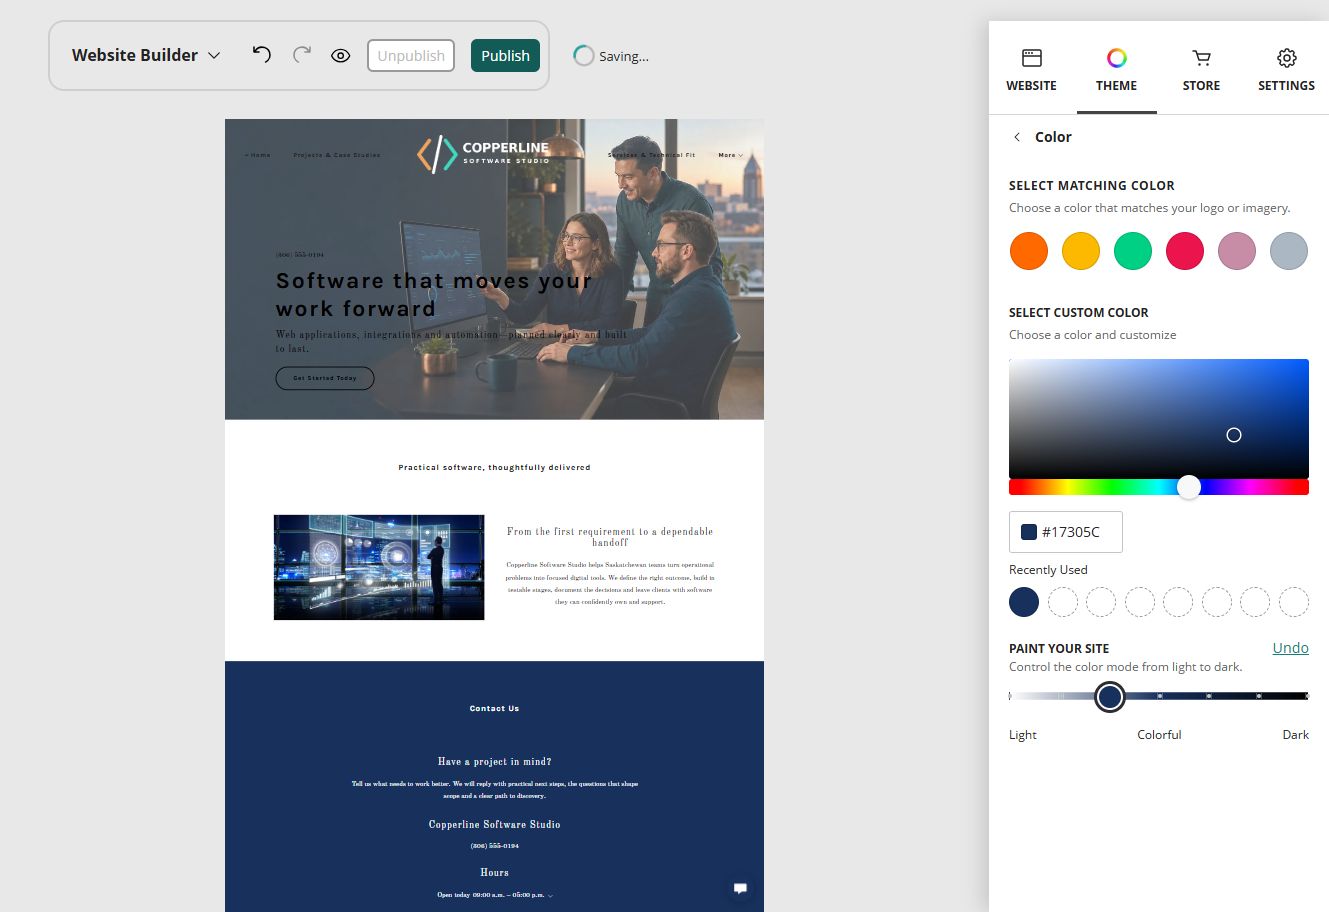Viewport: 1329px width, 912px height.
Task: Click the undo arrow icon in toolbar
Action: point(262,55)
